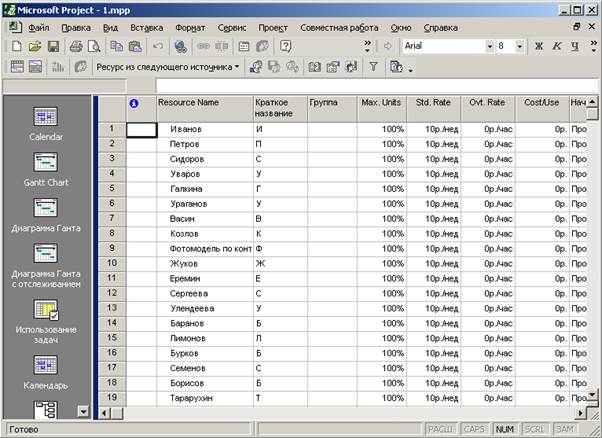The height and width of the screenshot is (438, 602).
Task: Expand Ресурс из следующего источника dropdown
Action: click(x=236, y=67)
